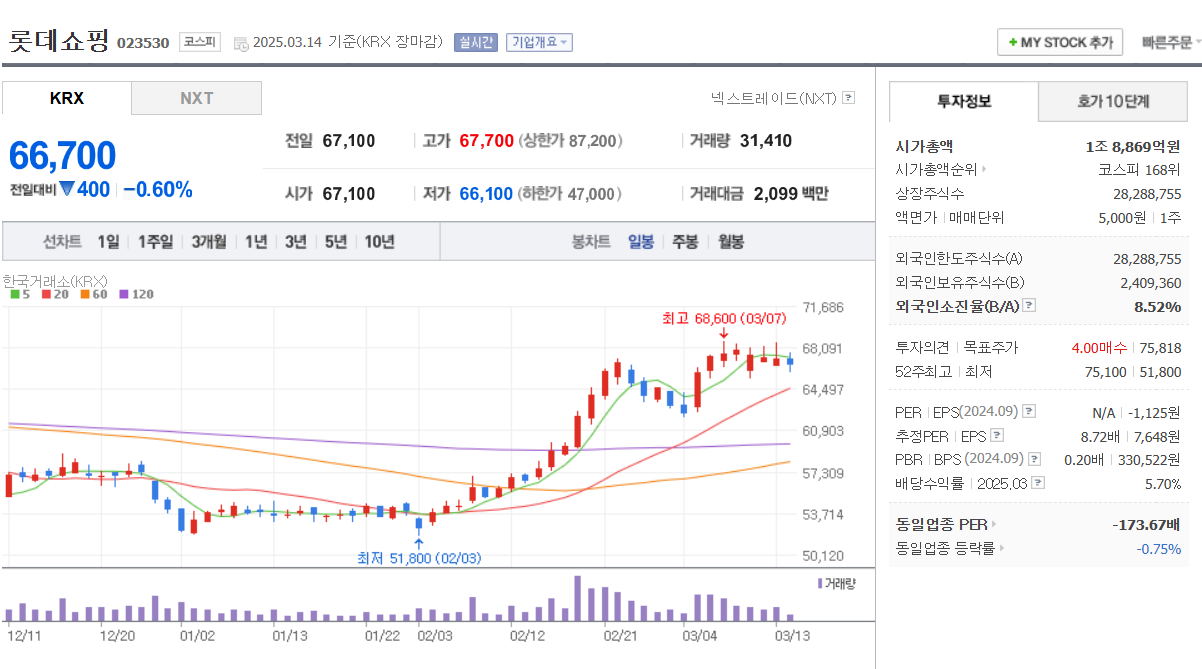The width and height of the screenshot is (1202, 669).
Task: Select the 1주일 line chart period
Action: [155, 242]
